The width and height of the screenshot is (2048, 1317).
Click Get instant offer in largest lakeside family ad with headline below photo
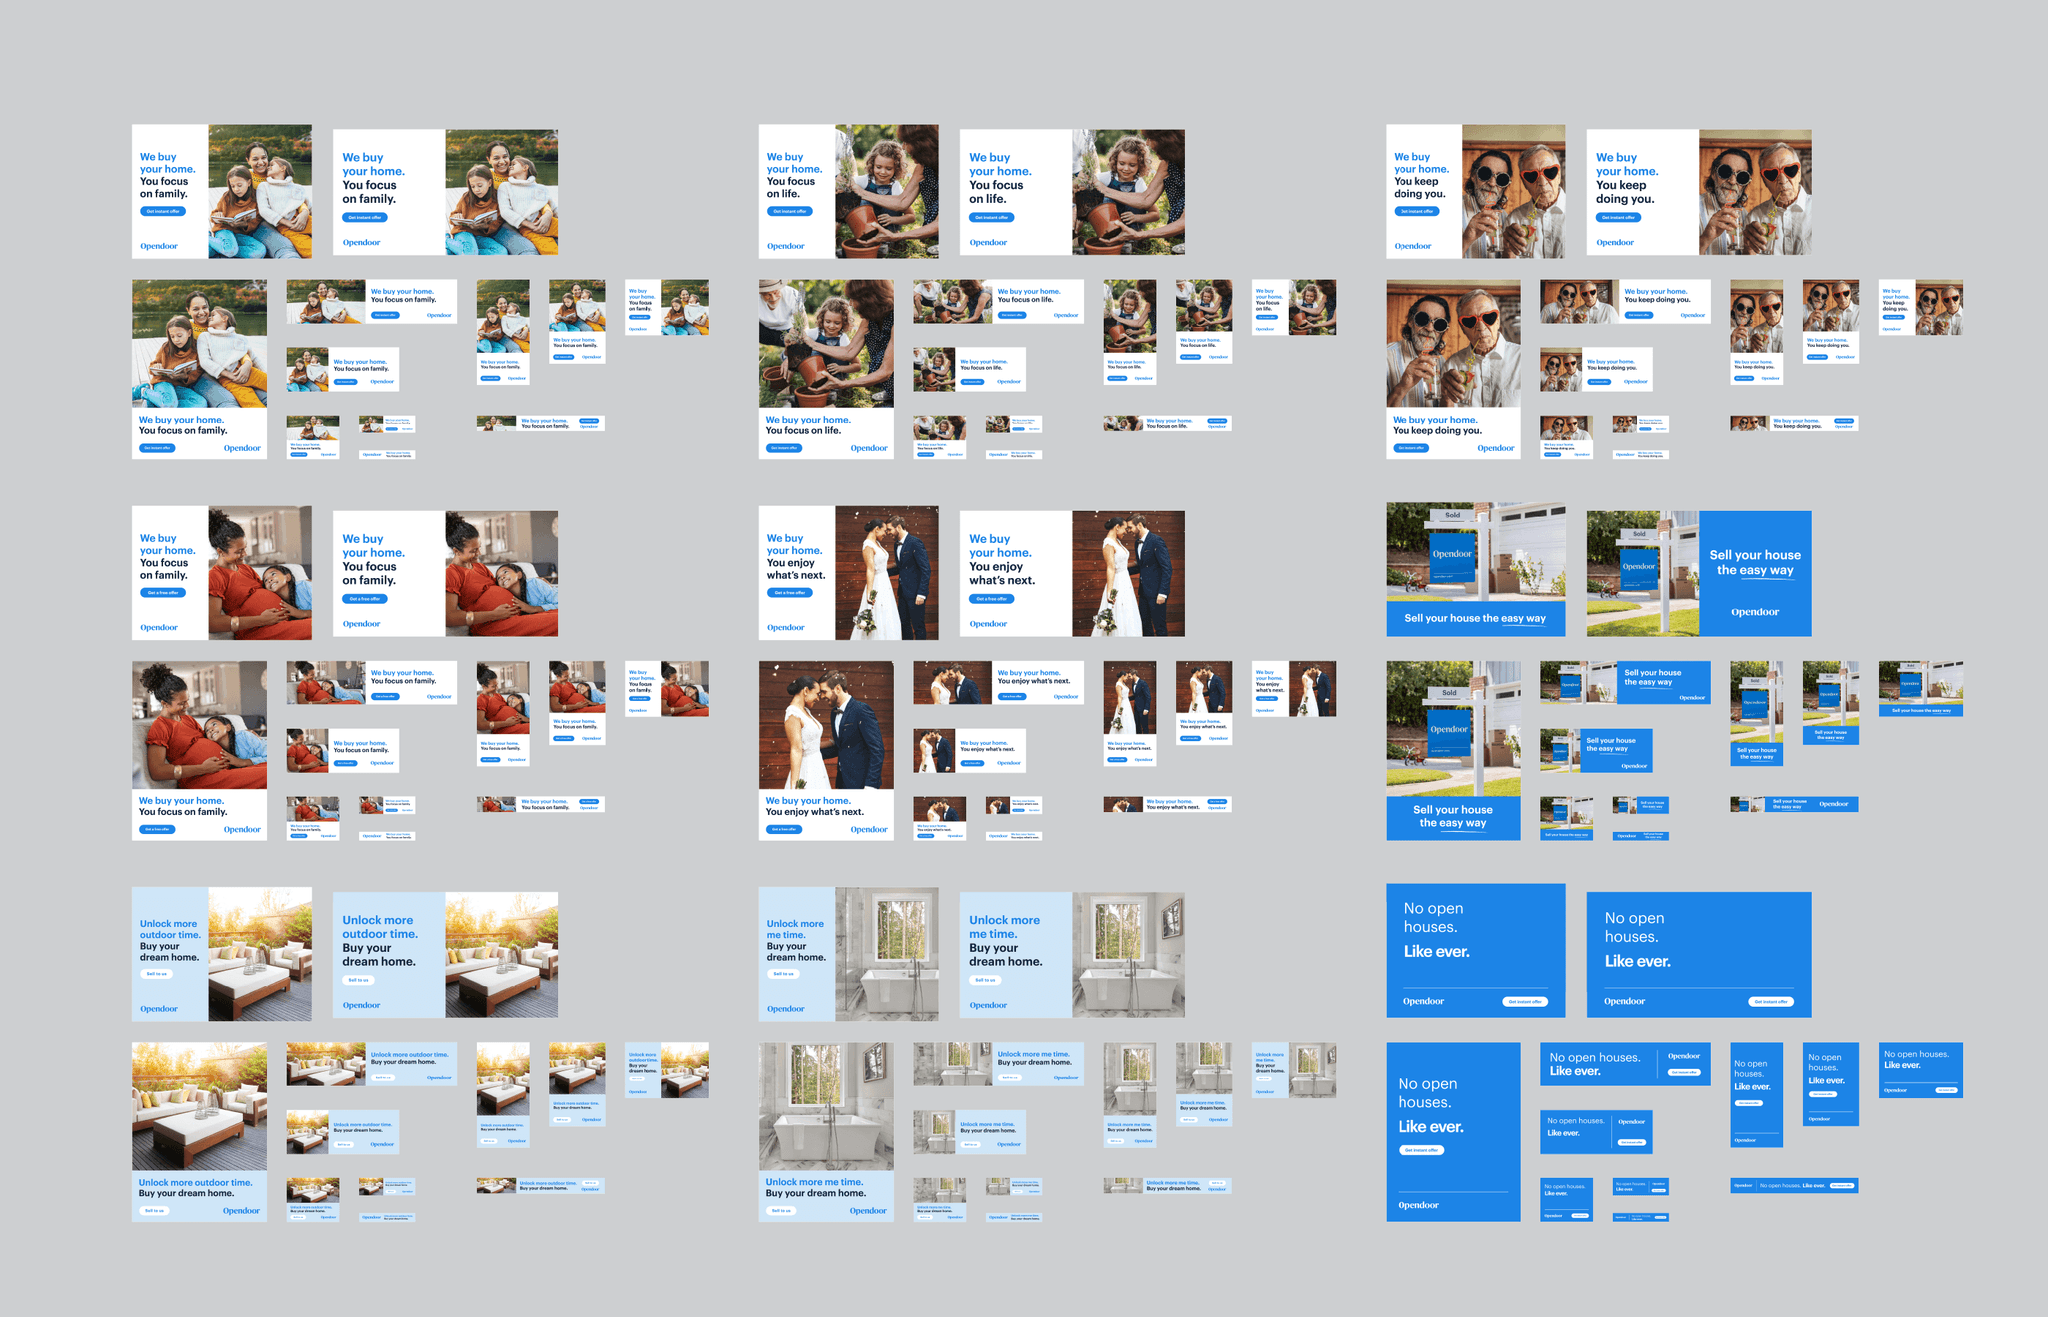pyautogui.click(x=157, y=448)
